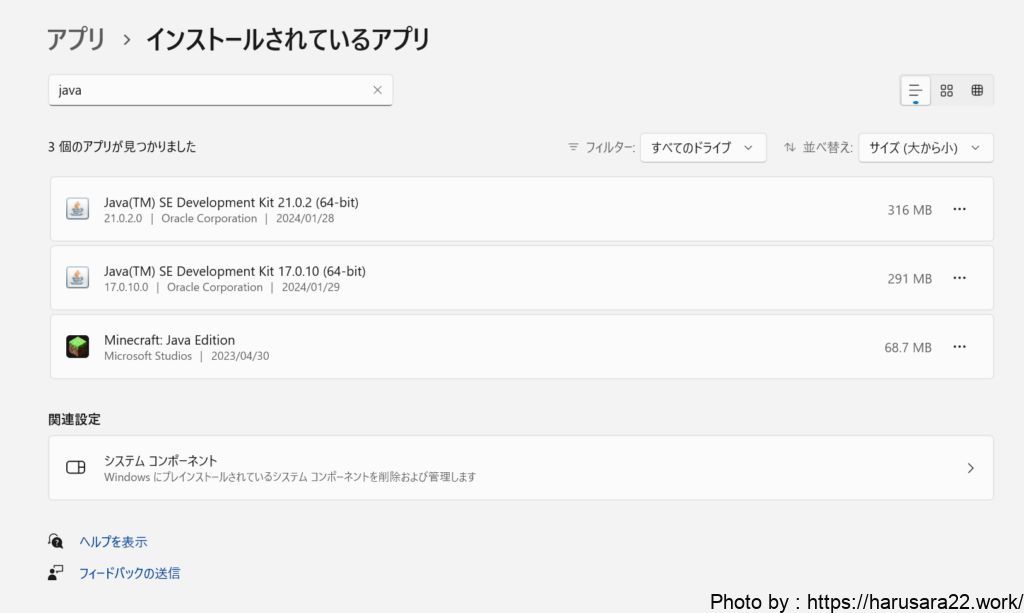Image resolution: width=1024 pixels, height=613 pixels.
Task: Open the すべてのドライブ filter dropdown
Action: [703, 147]
